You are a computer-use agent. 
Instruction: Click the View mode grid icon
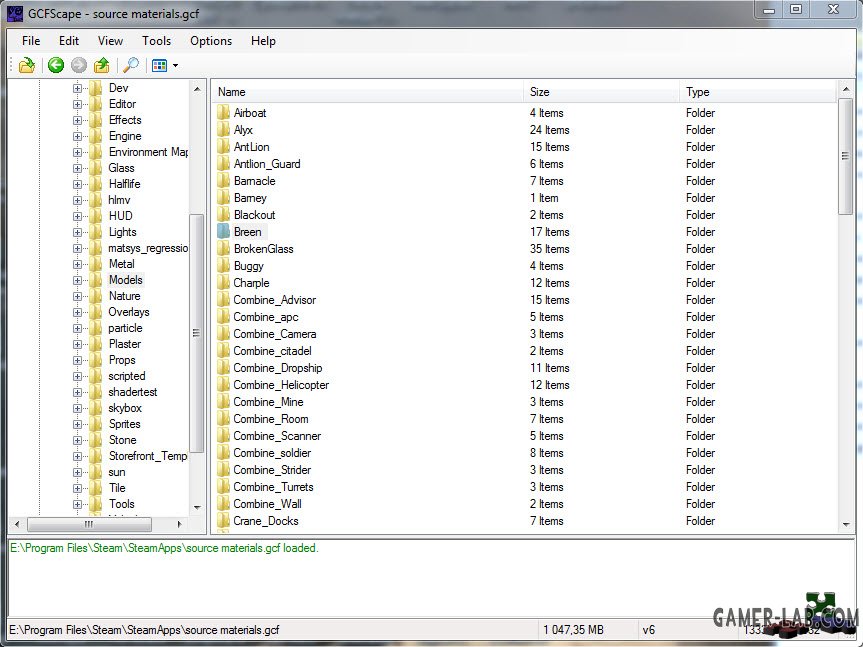(160, 65)
